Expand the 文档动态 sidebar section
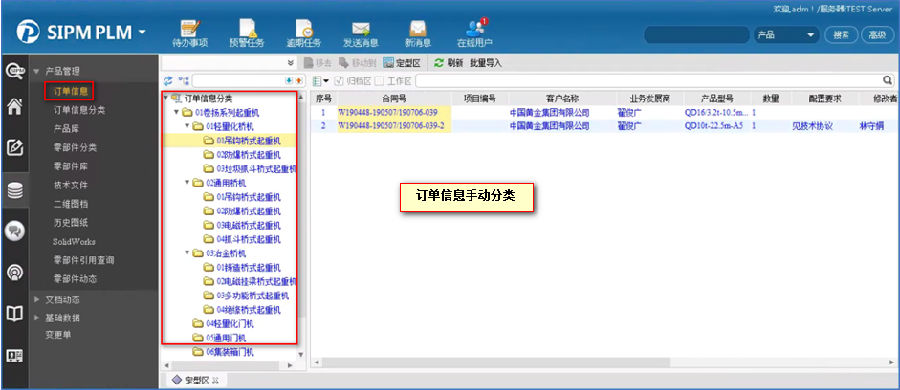This screenshot has width=900, height=390. pyautogui.click(x=36, y=299)
